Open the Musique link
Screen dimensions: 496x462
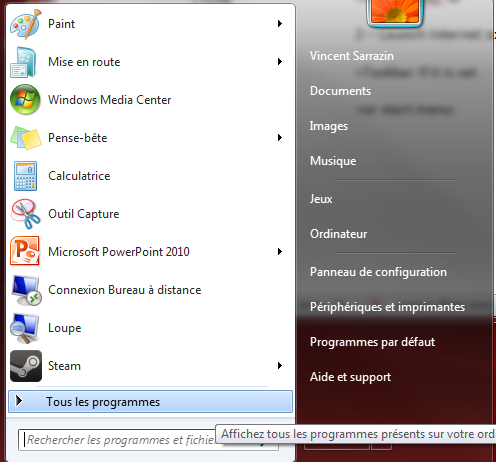coord(333,161)
